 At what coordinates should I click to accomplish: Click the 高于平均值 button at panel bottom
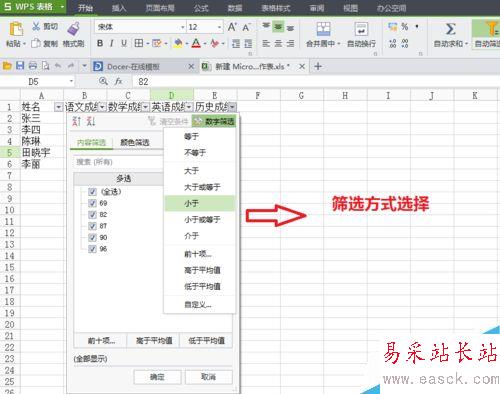pos(154,341)
